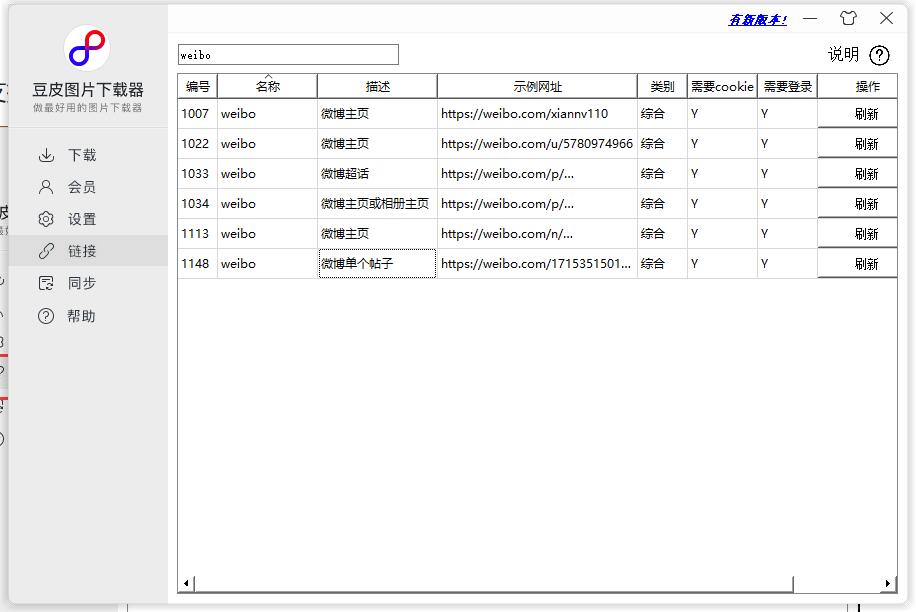
Task: Click 刷新 for row 1033
Action: click(x=857, y=174)
